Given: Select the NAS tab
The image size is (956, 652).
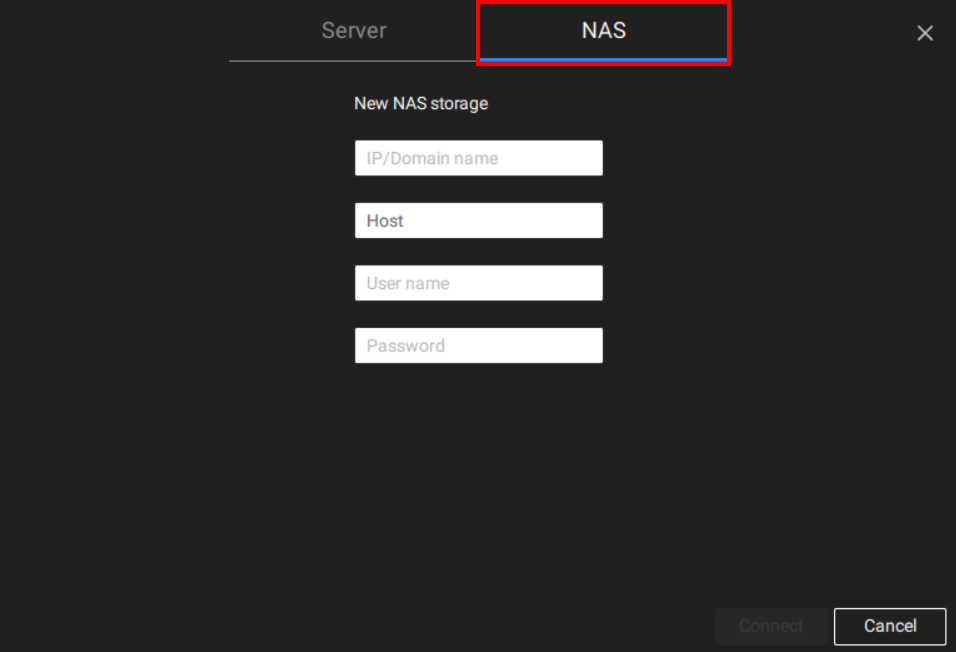Looking at the screenshot, I should [604, 30].
